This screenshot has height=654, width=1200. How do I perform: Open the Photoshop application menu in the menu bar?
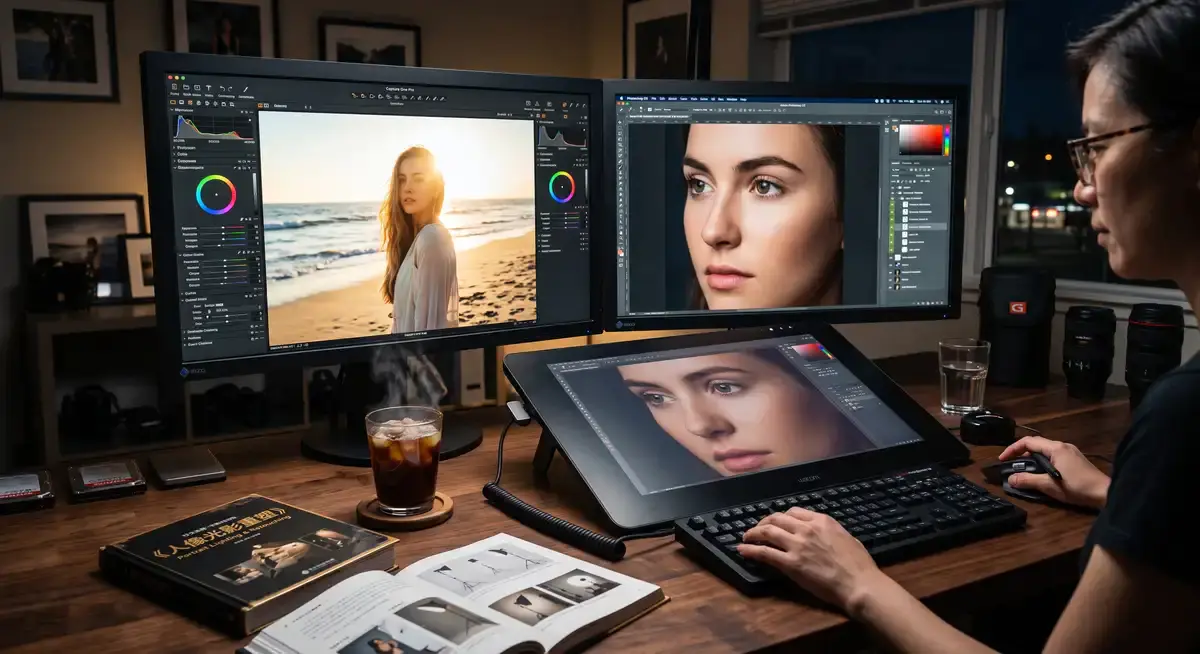[x=637, y=98]
